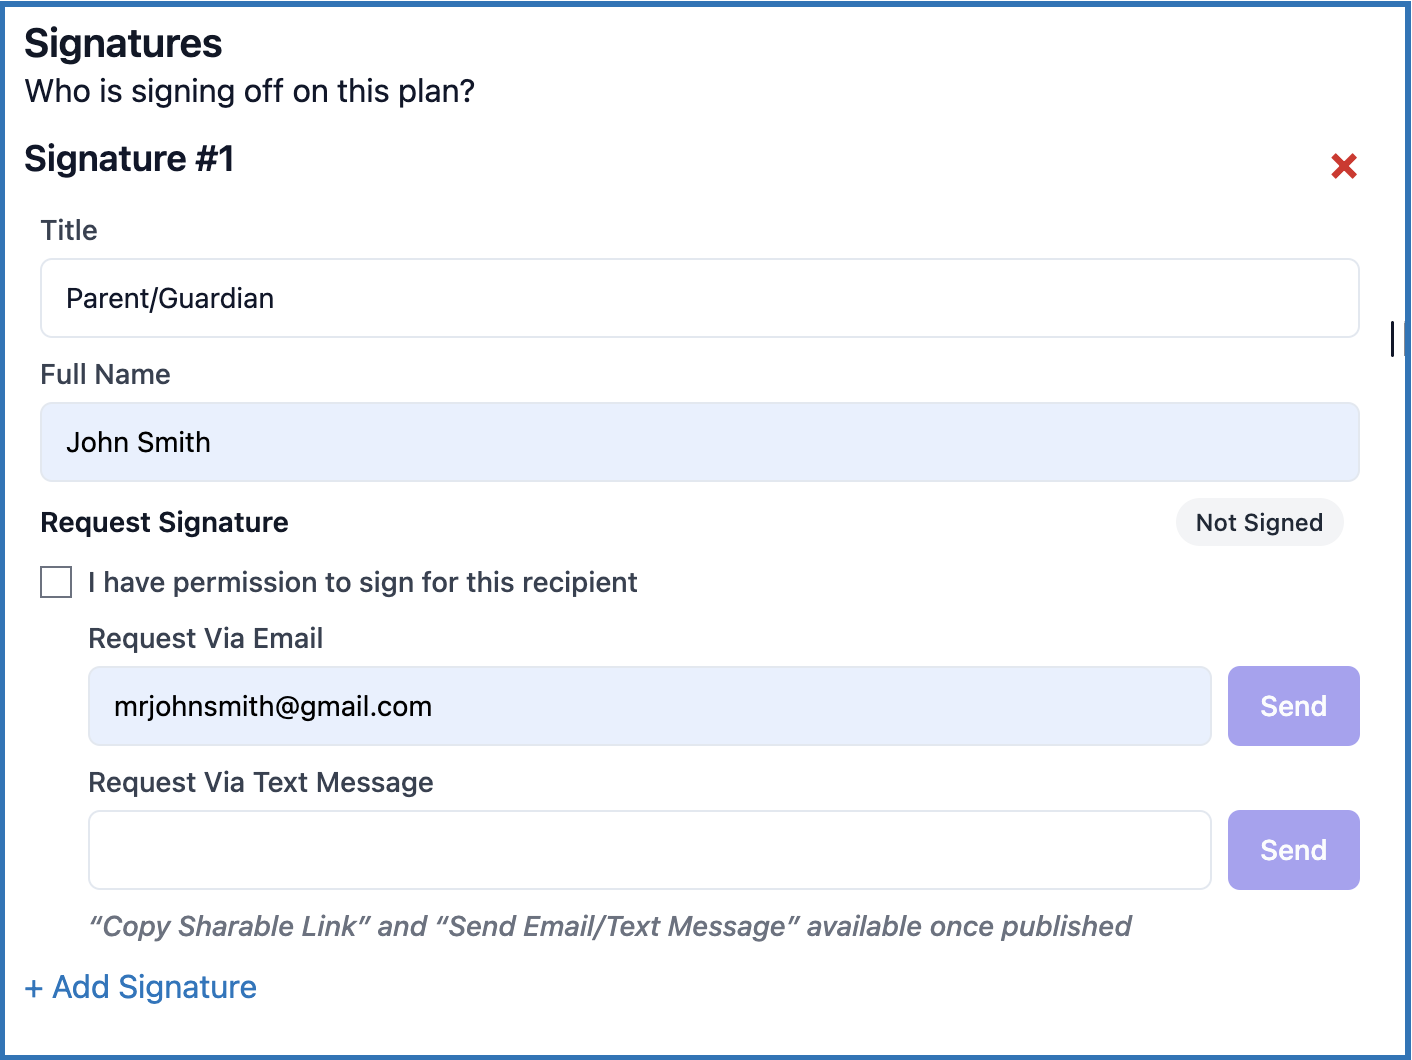Click the Title field containing Parent/Guardian
Viewport: 1412px width, 1060px height.
pyautogui.click(x=699, y=298)
